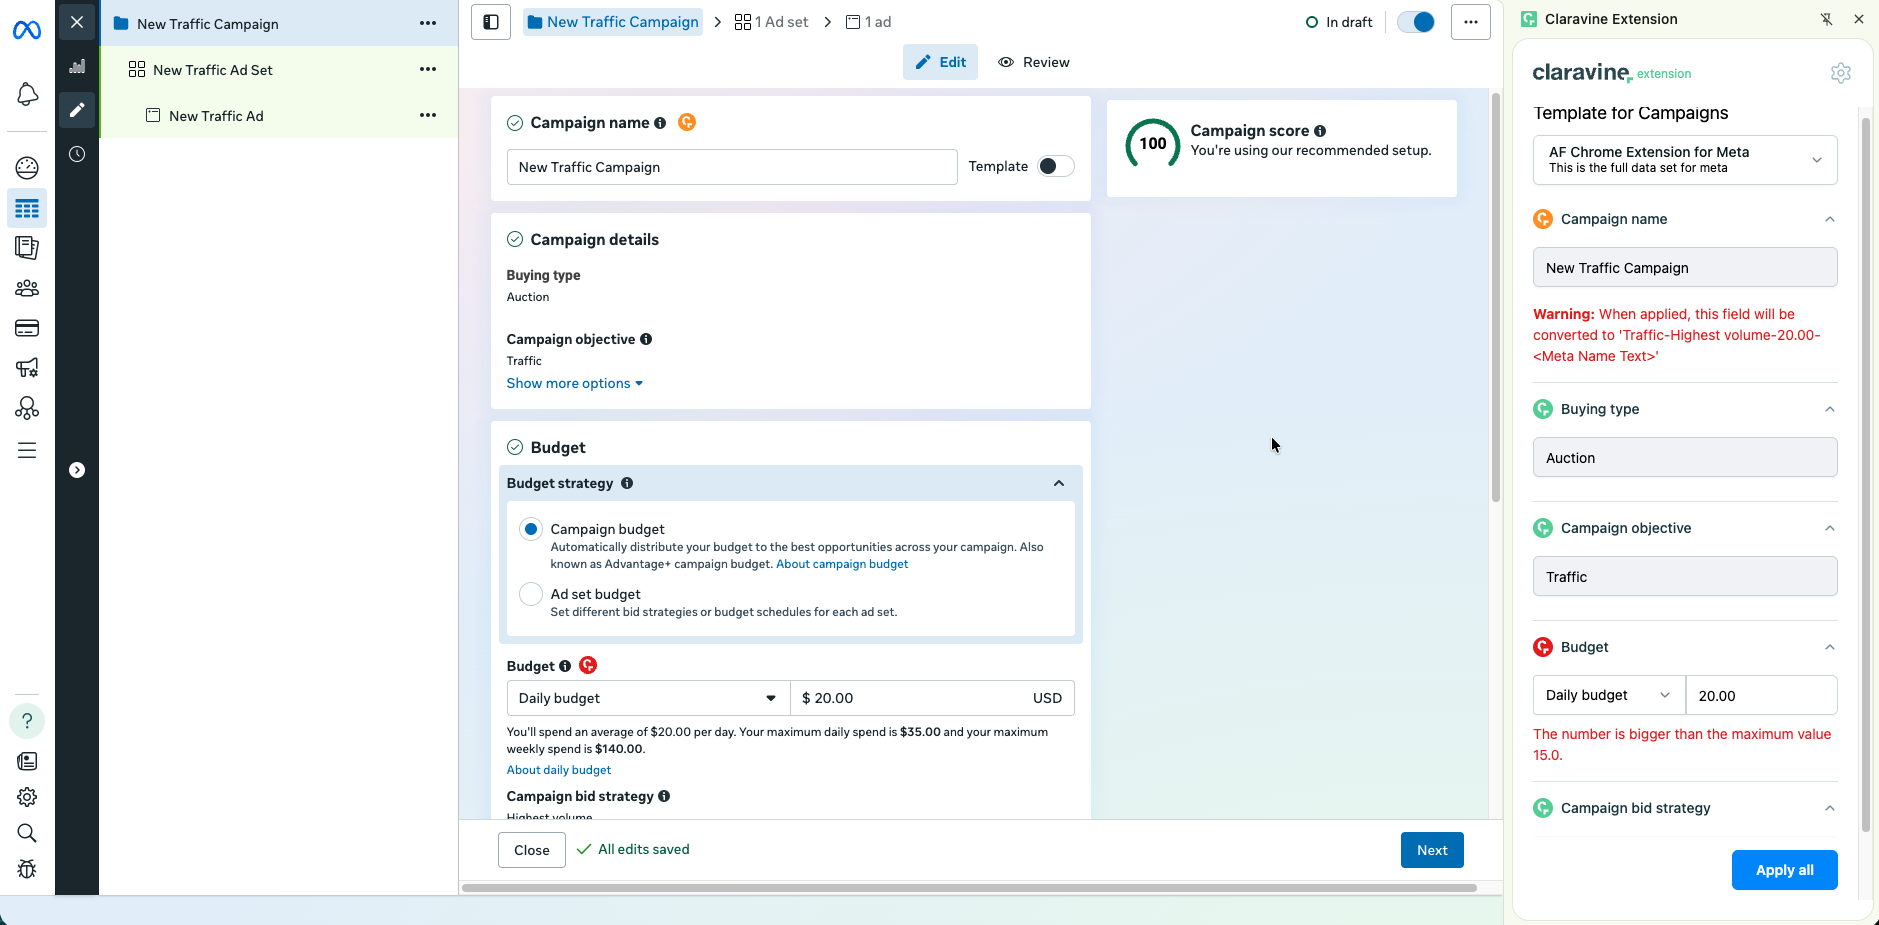1879x925 pixels.
Task: Toggle the campaign on/off switch
Action: point(1416,22)
